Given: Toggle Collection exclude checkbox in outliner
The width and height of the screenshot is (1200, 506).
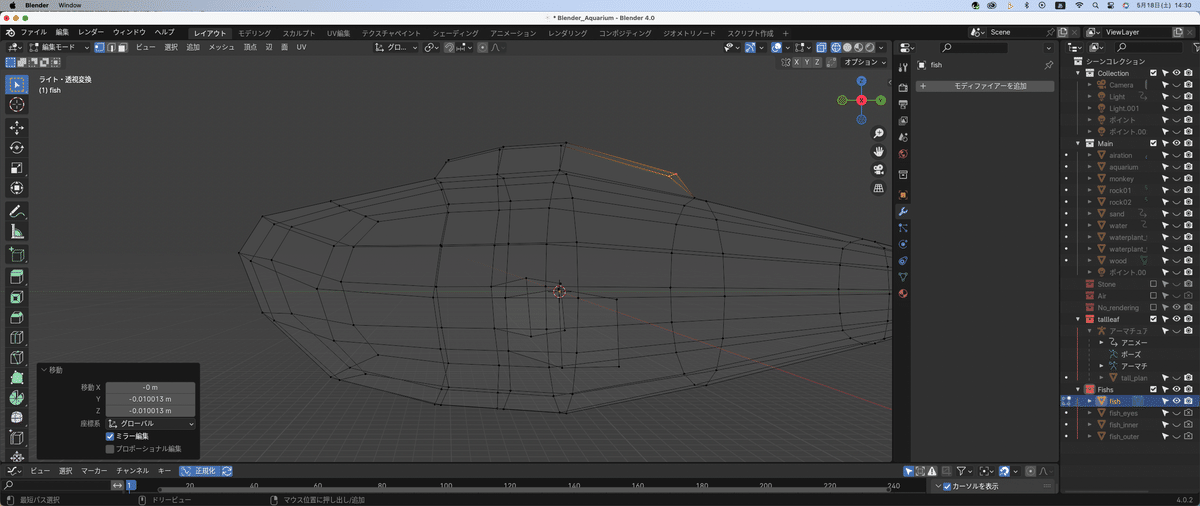Looking at the screenshot, I should point(1153,73).
